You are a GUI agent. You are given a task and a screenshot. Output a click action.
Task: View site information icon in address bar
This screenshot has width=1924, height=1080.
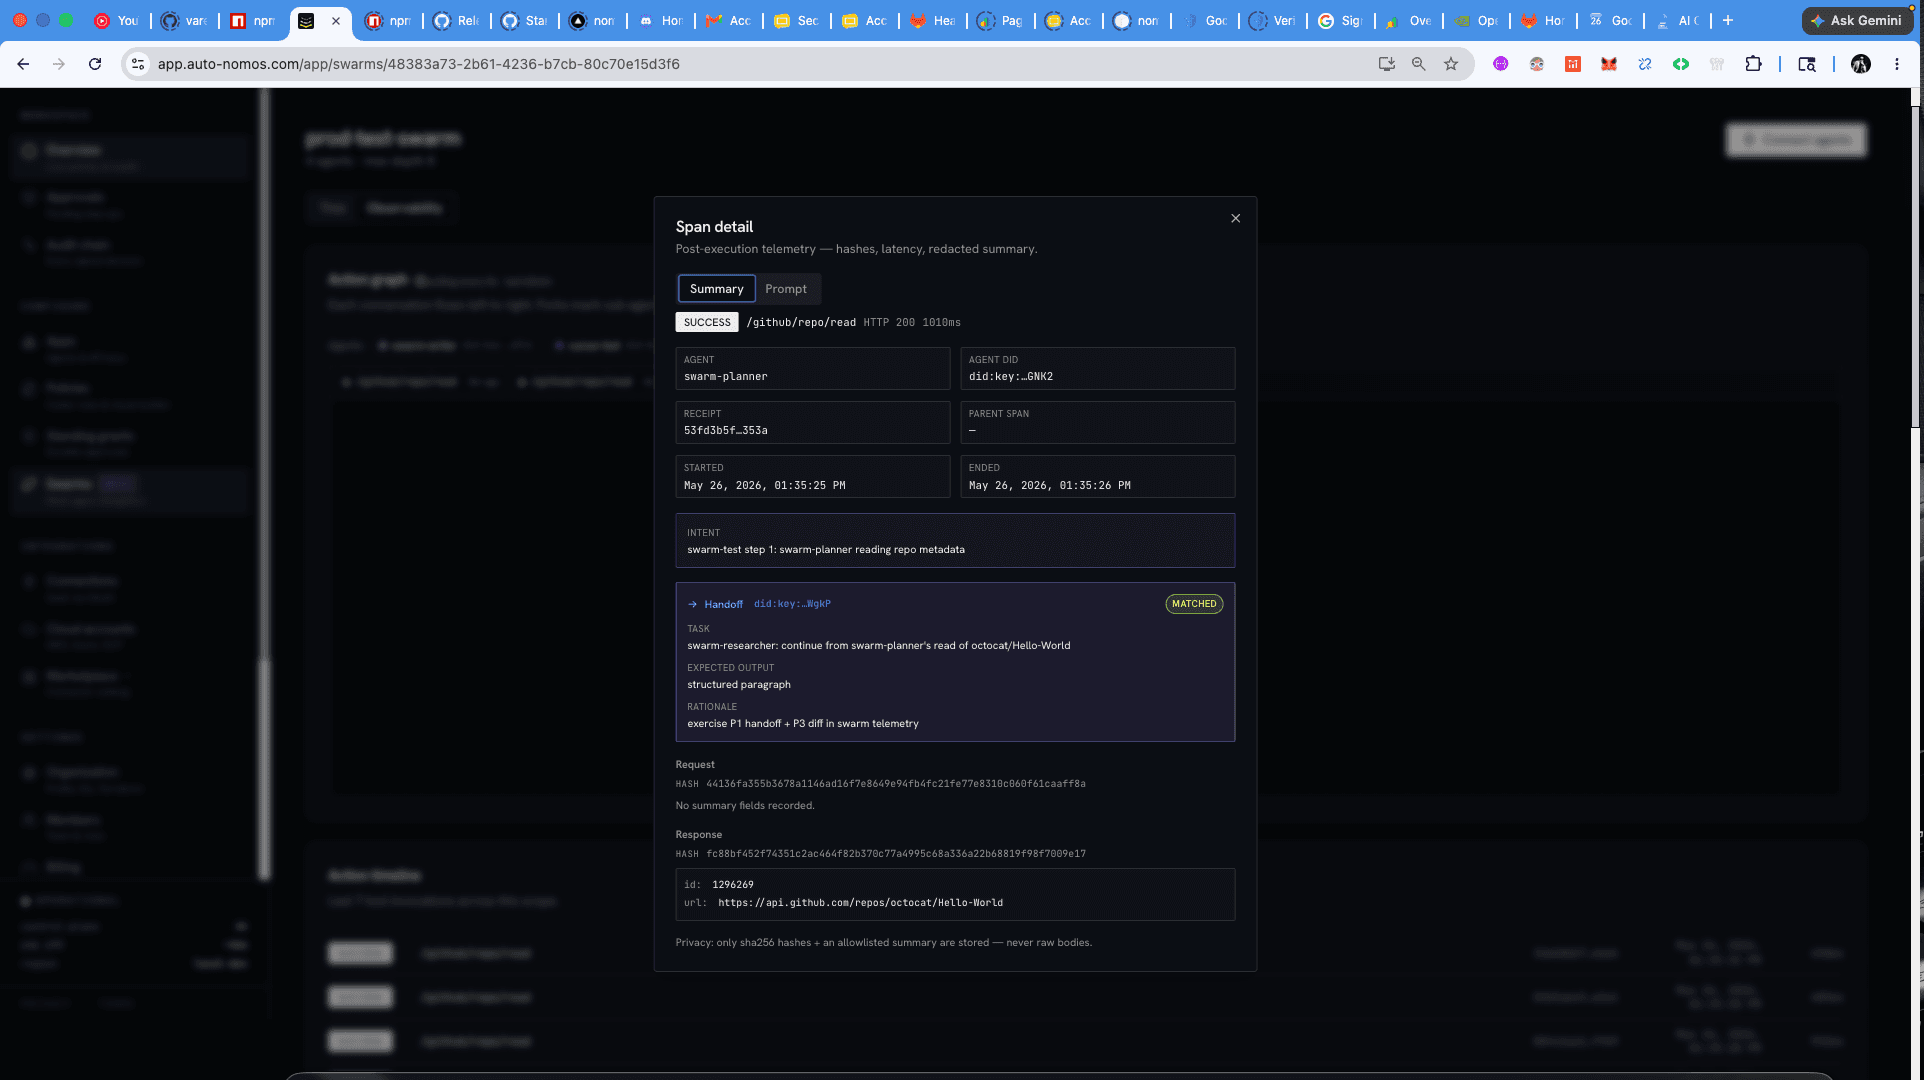click(x=138, y=64)
